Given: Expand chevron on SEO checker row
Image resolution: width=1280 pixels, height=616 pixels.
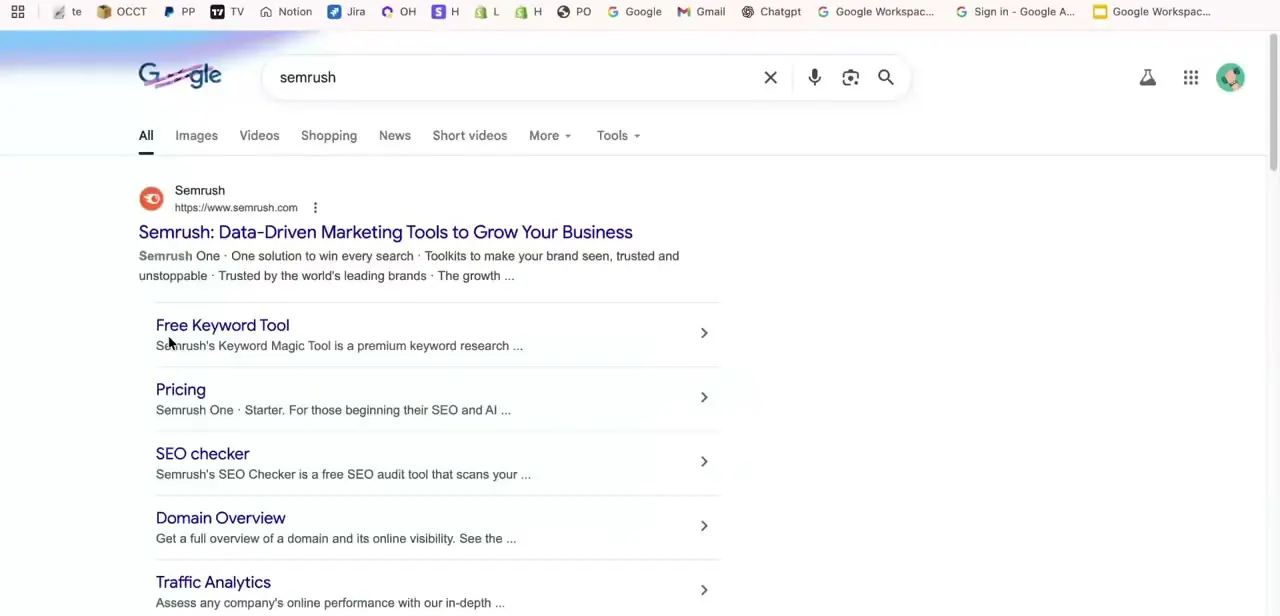Looking at the screenshot, I should coord(704,461).
